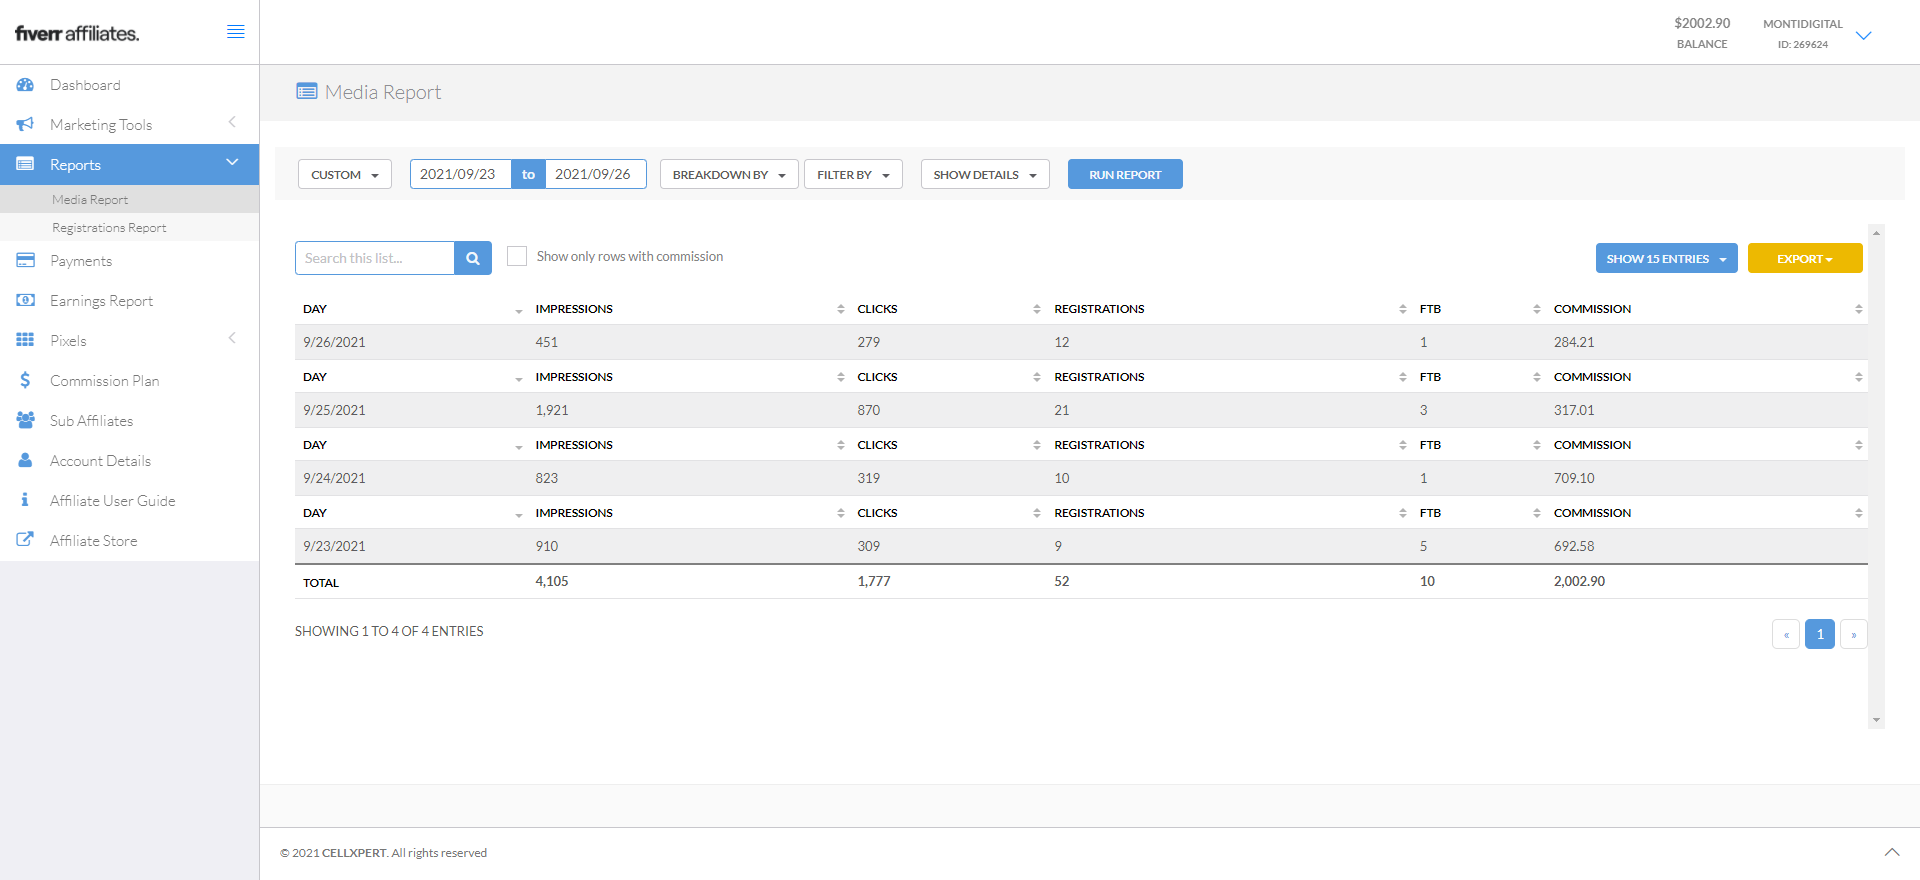
Task: Go to page 1 in pagination
Action: tap(1819, 634)
